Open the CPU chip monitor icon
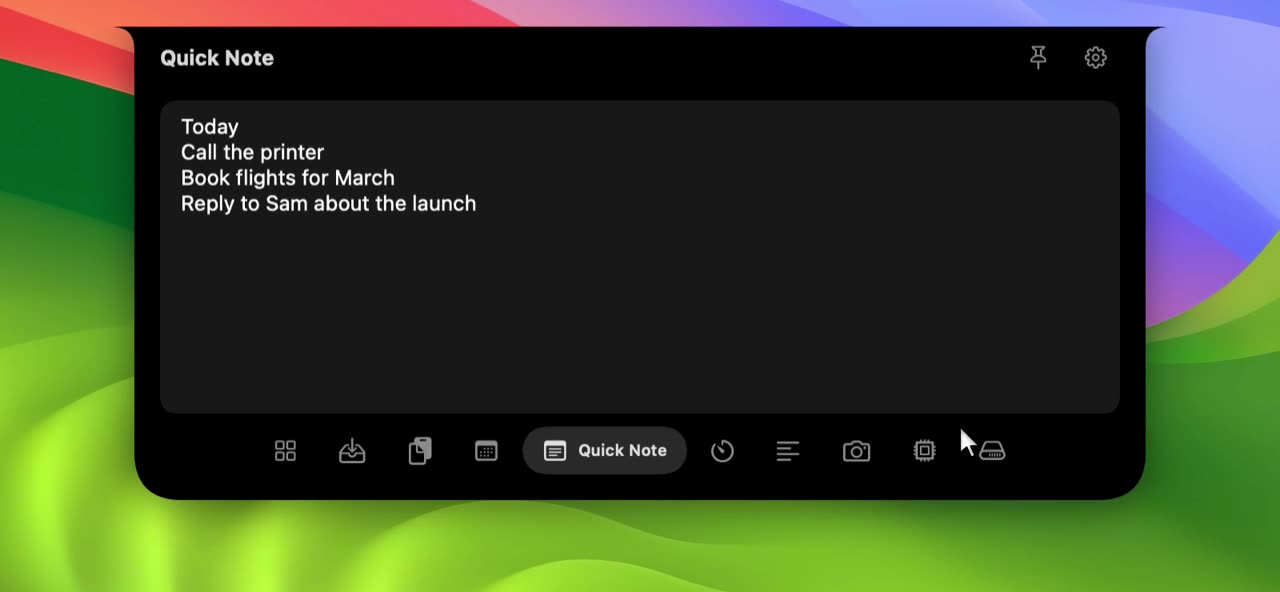 pos(925,451)
